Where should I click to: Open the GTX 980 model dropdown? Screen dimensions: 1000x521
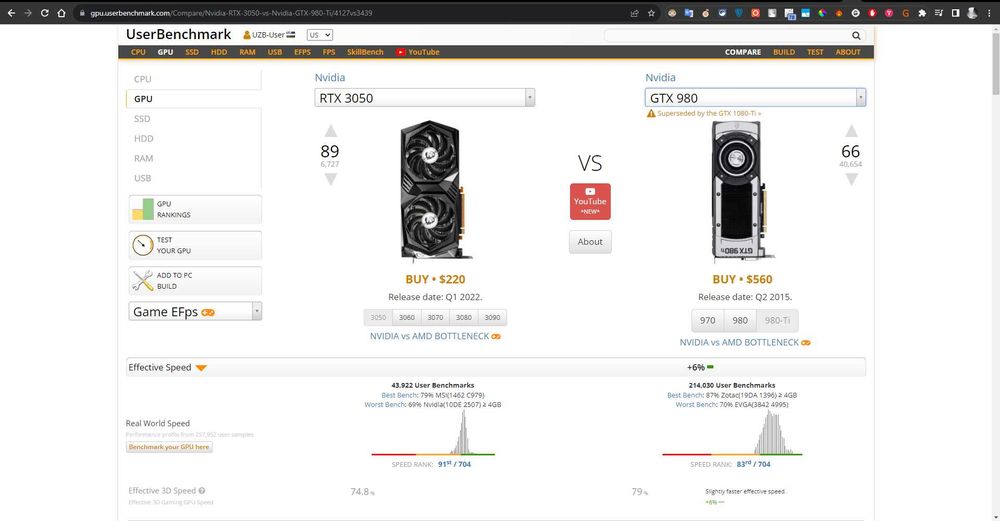(755, 98)
